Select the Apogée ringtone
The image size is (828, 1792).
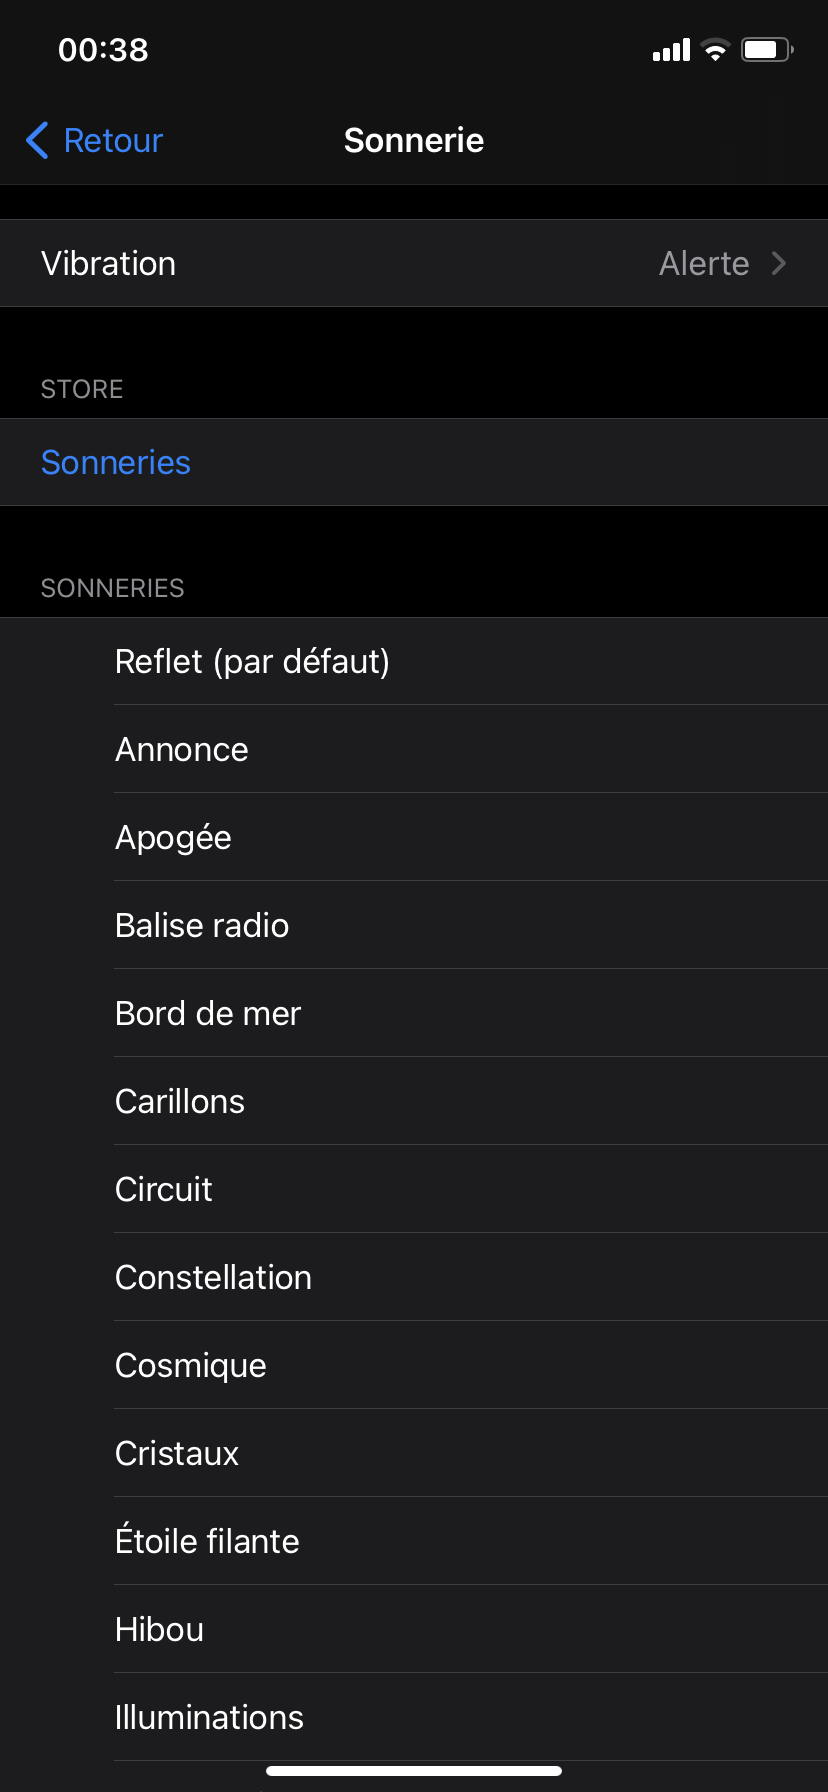173,838
